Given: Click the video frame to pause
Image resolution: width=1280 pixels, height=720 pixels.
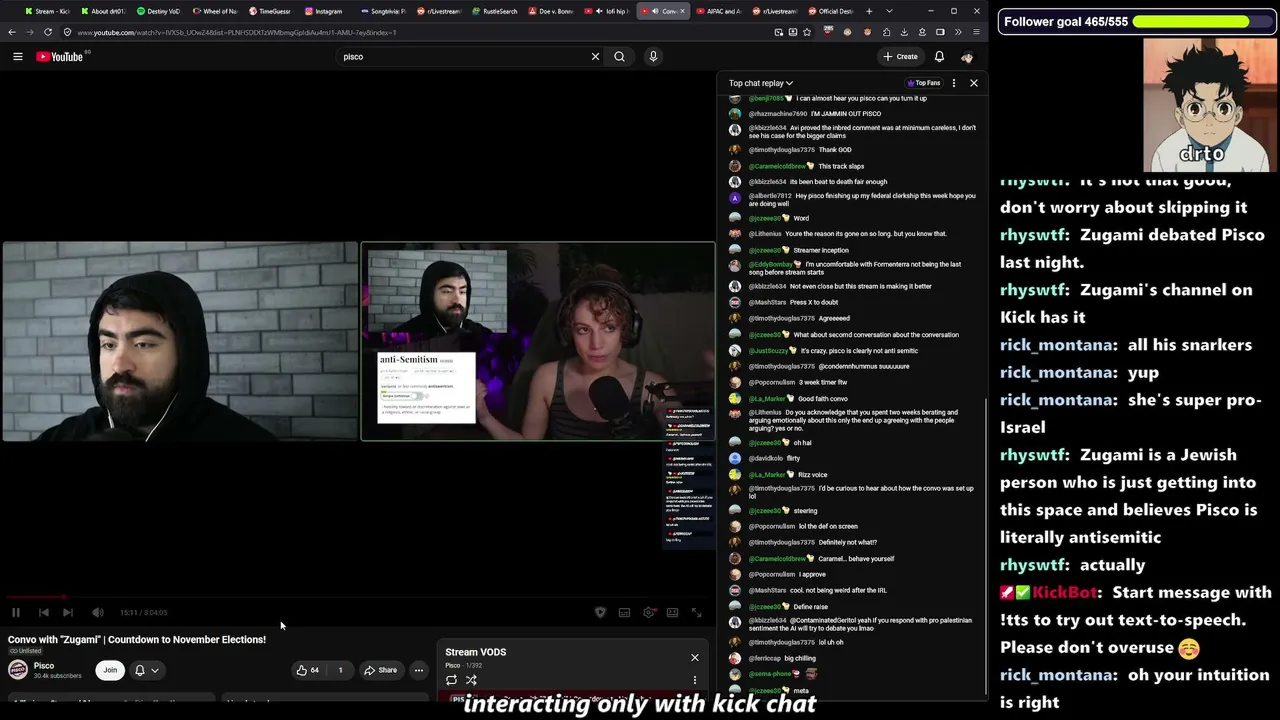Looking at the screenshot, I should pyautogui.click(x=358, y=341).
